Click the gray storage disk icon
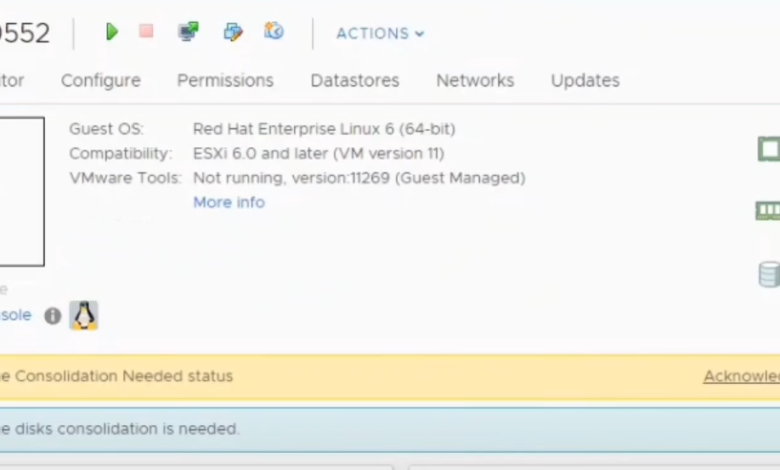 (769, 274)
